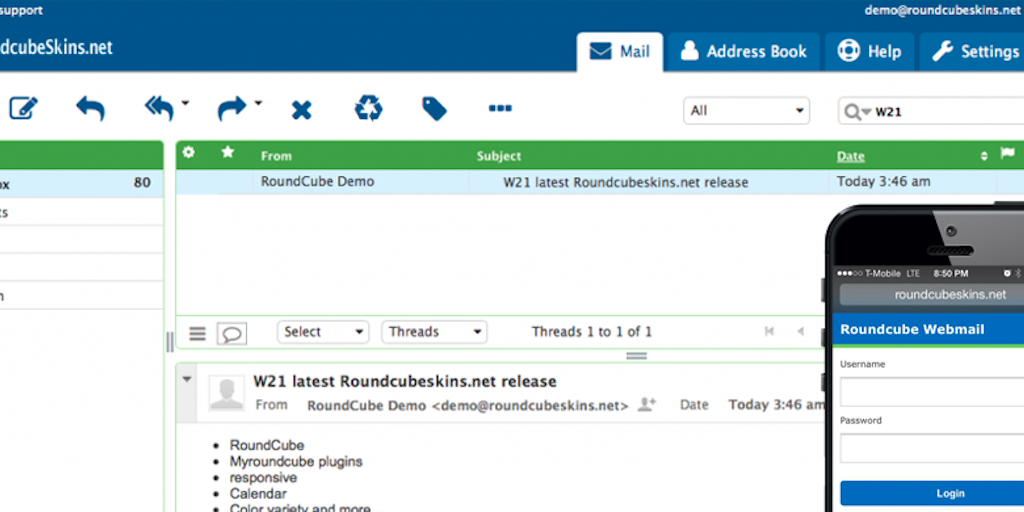The image size is (1024, 512).
Task: Click the Delete X icon
Action: [x=301, y=110]
